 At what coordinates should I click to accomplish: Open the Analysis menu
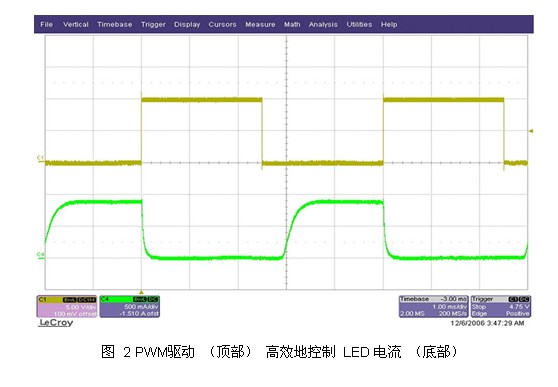tap(323, 25)
